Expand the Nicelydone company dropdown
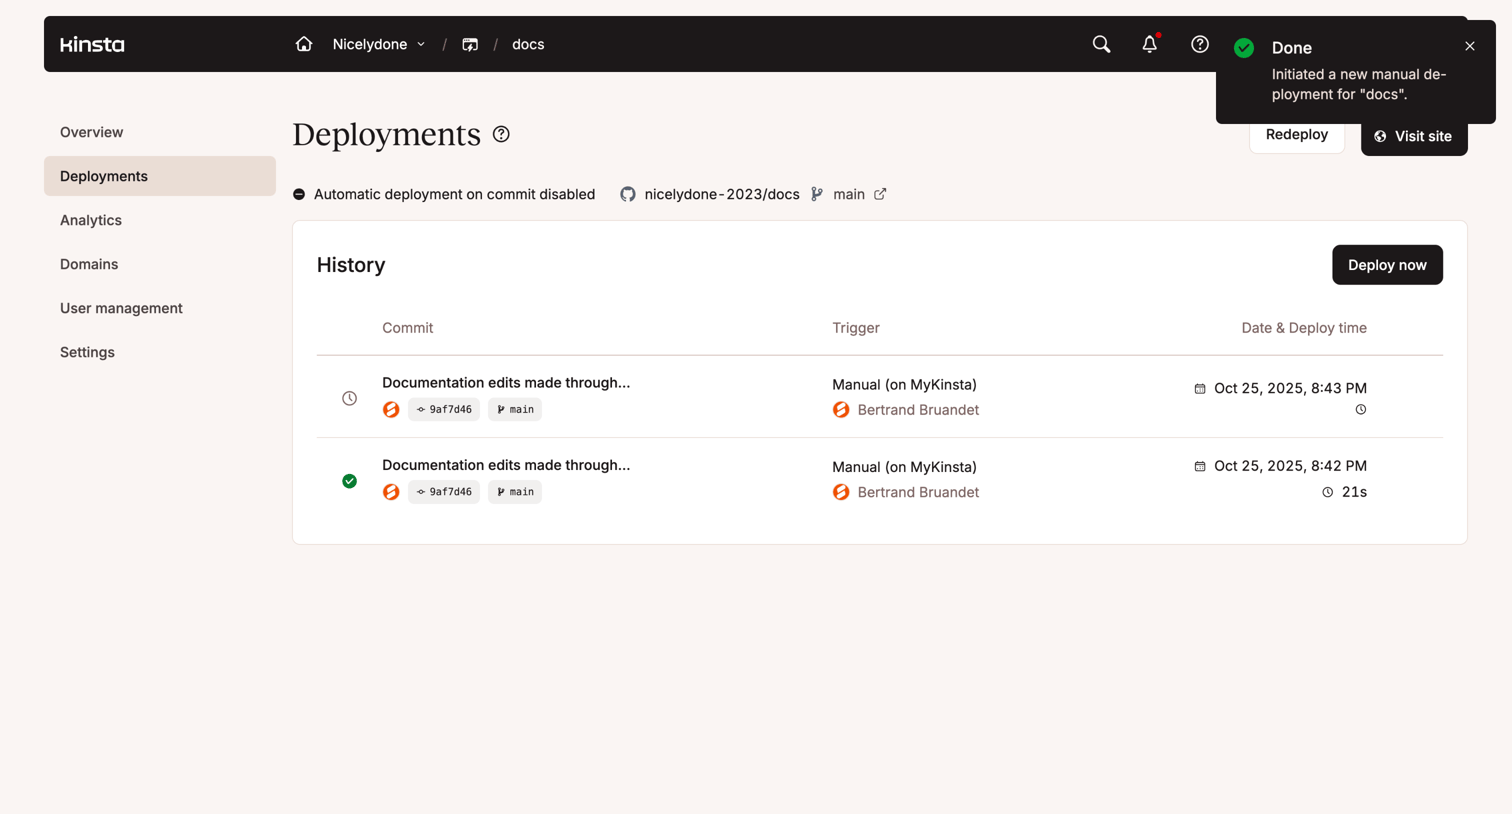 coord(379,44)
